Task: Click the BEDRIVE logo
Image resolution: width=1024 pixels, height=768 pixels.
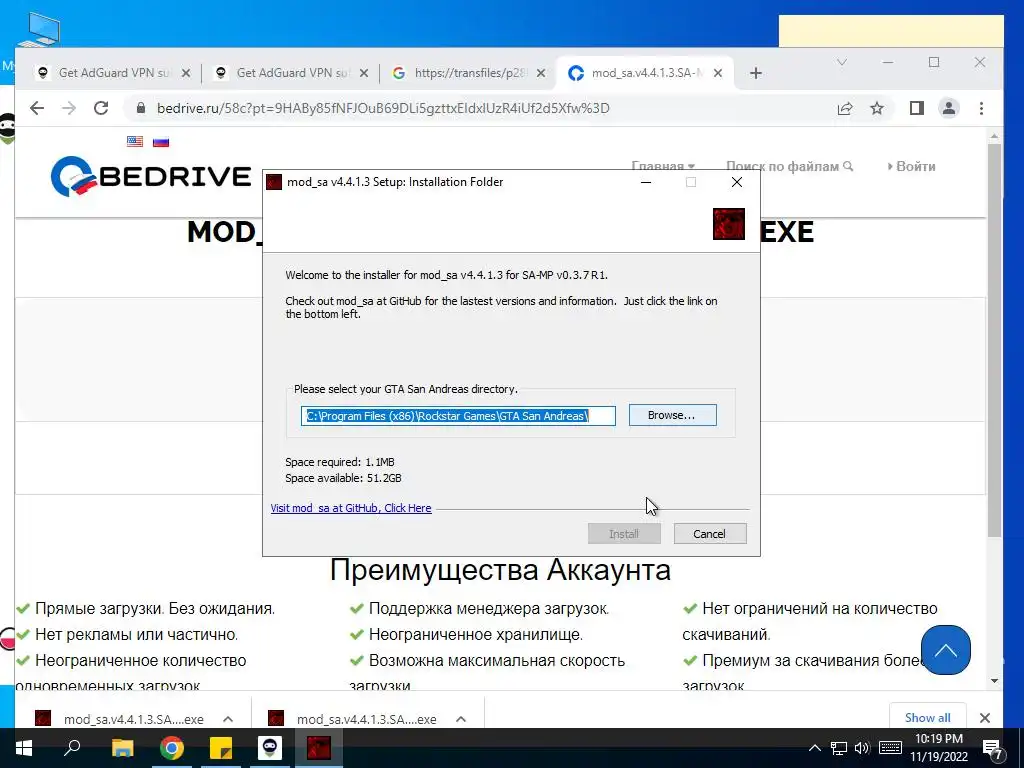Action: point(151,176)
